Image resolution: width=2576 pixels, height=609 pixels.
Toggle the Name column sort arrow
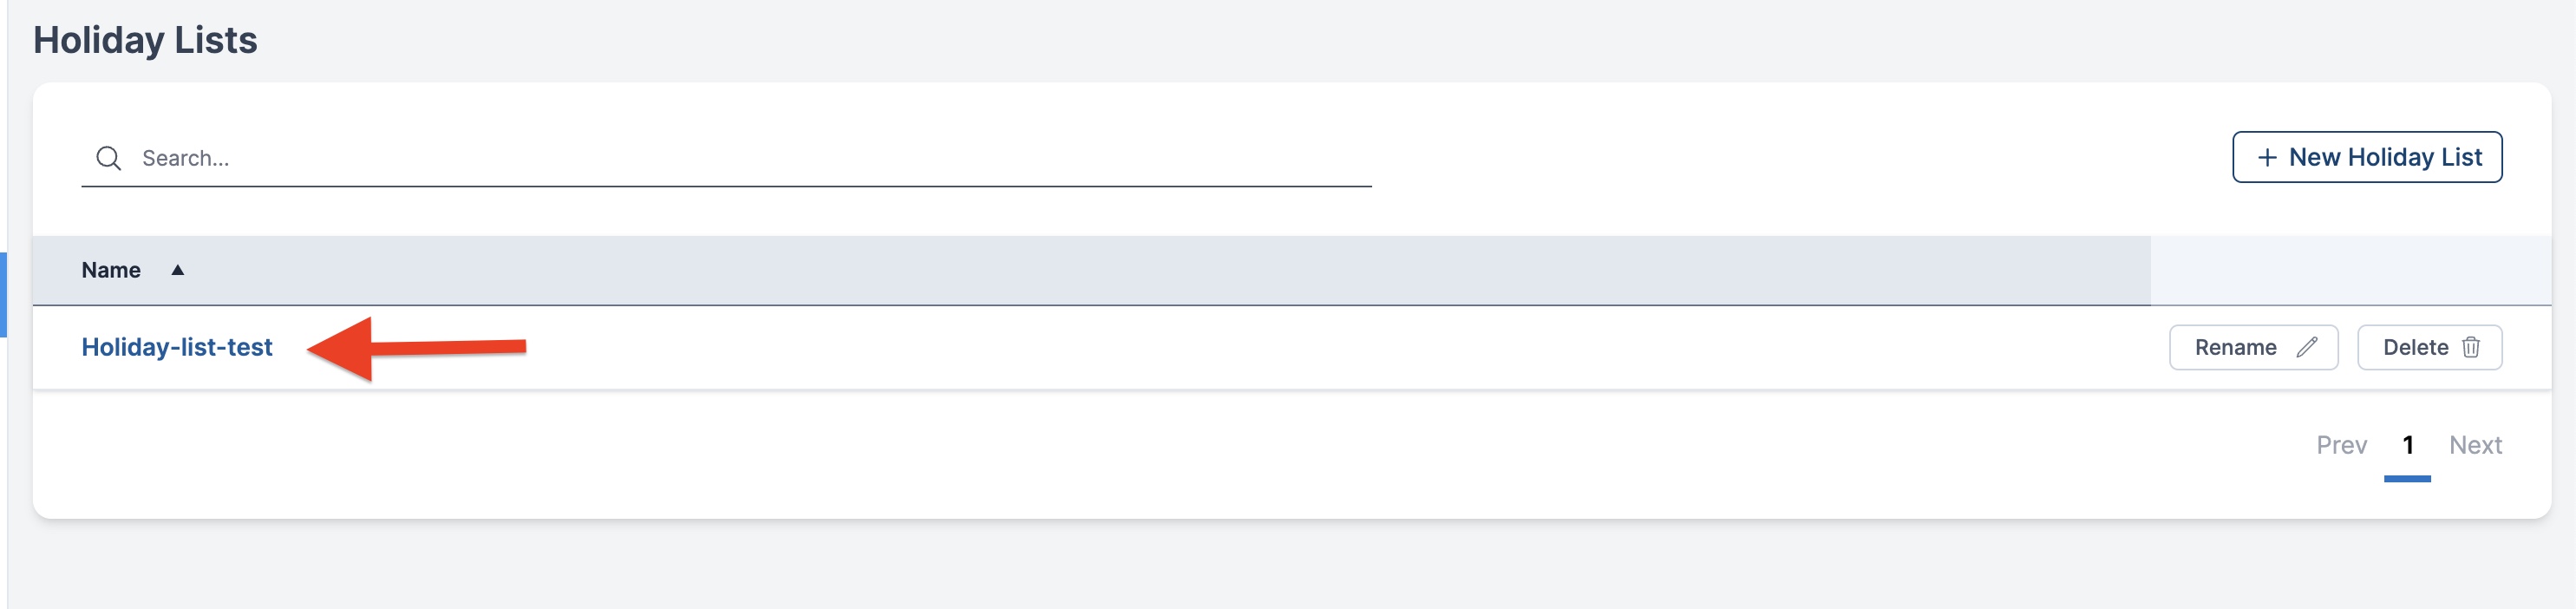tap(177, 270)
